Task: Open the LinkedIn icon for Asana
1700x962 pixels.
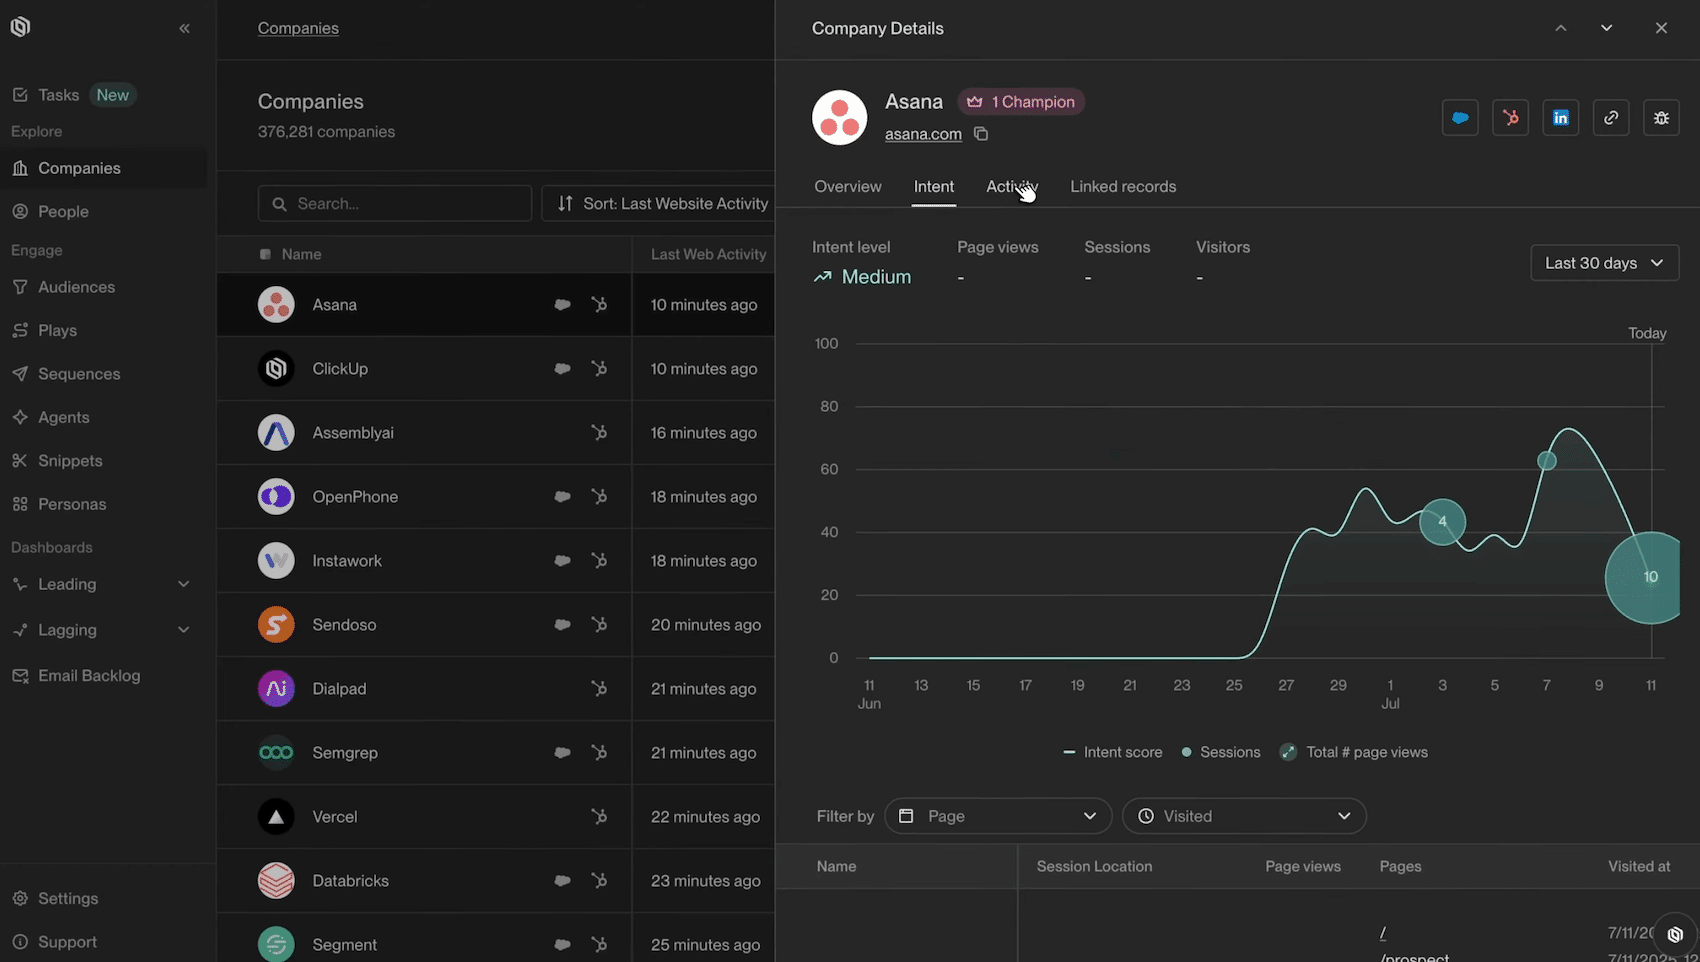Action: [1560, 118]
